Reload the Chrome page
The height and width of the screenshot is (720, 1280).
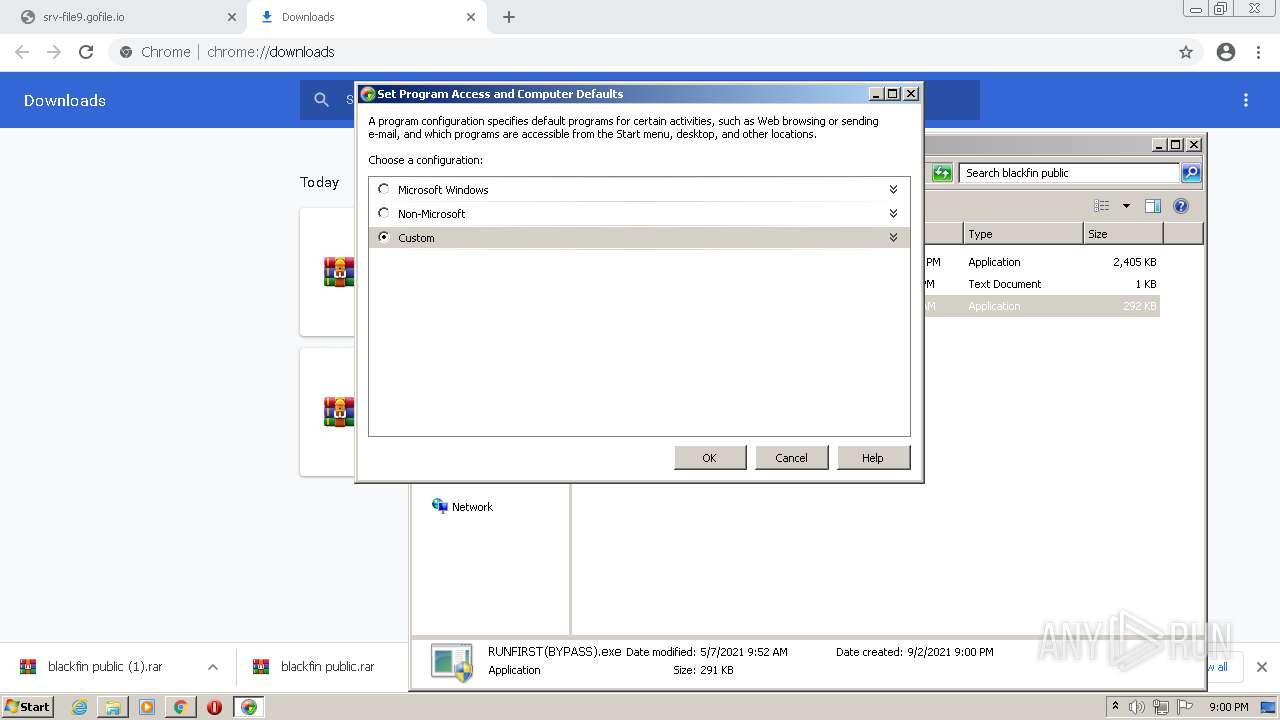click(86, 52)
